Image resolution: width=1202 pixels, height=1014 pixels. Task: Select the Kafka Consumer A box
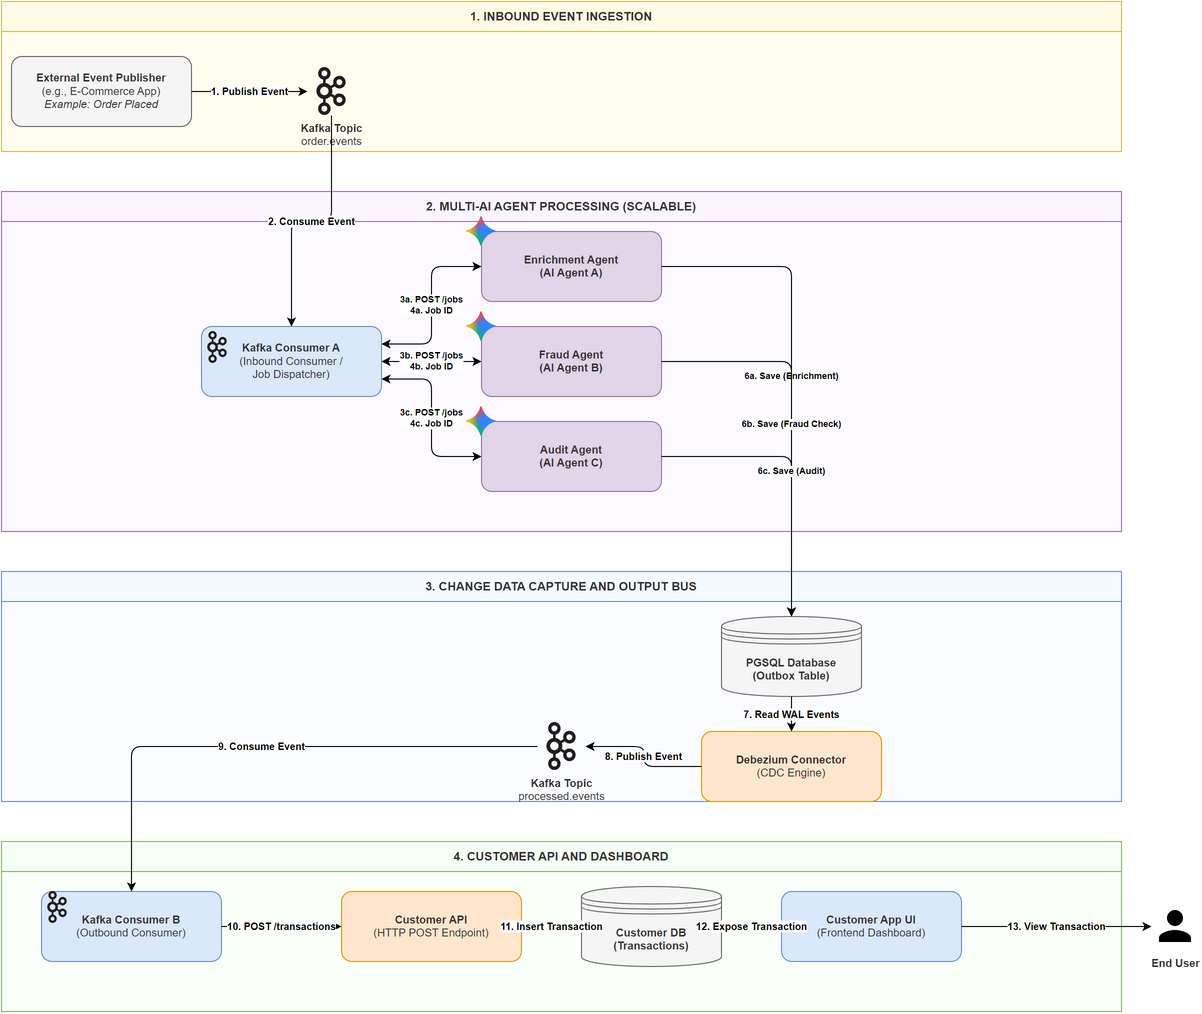[x=291, y=362]
